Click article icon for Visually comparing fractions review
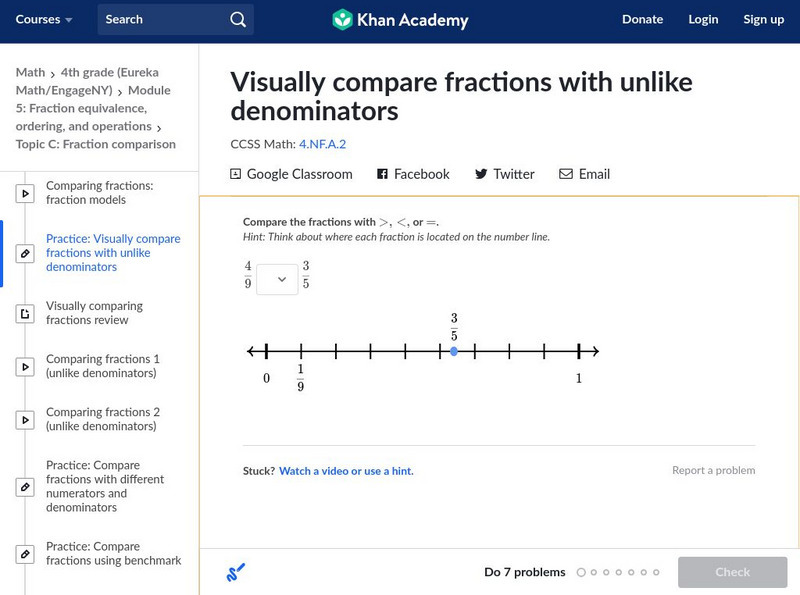 25,314
